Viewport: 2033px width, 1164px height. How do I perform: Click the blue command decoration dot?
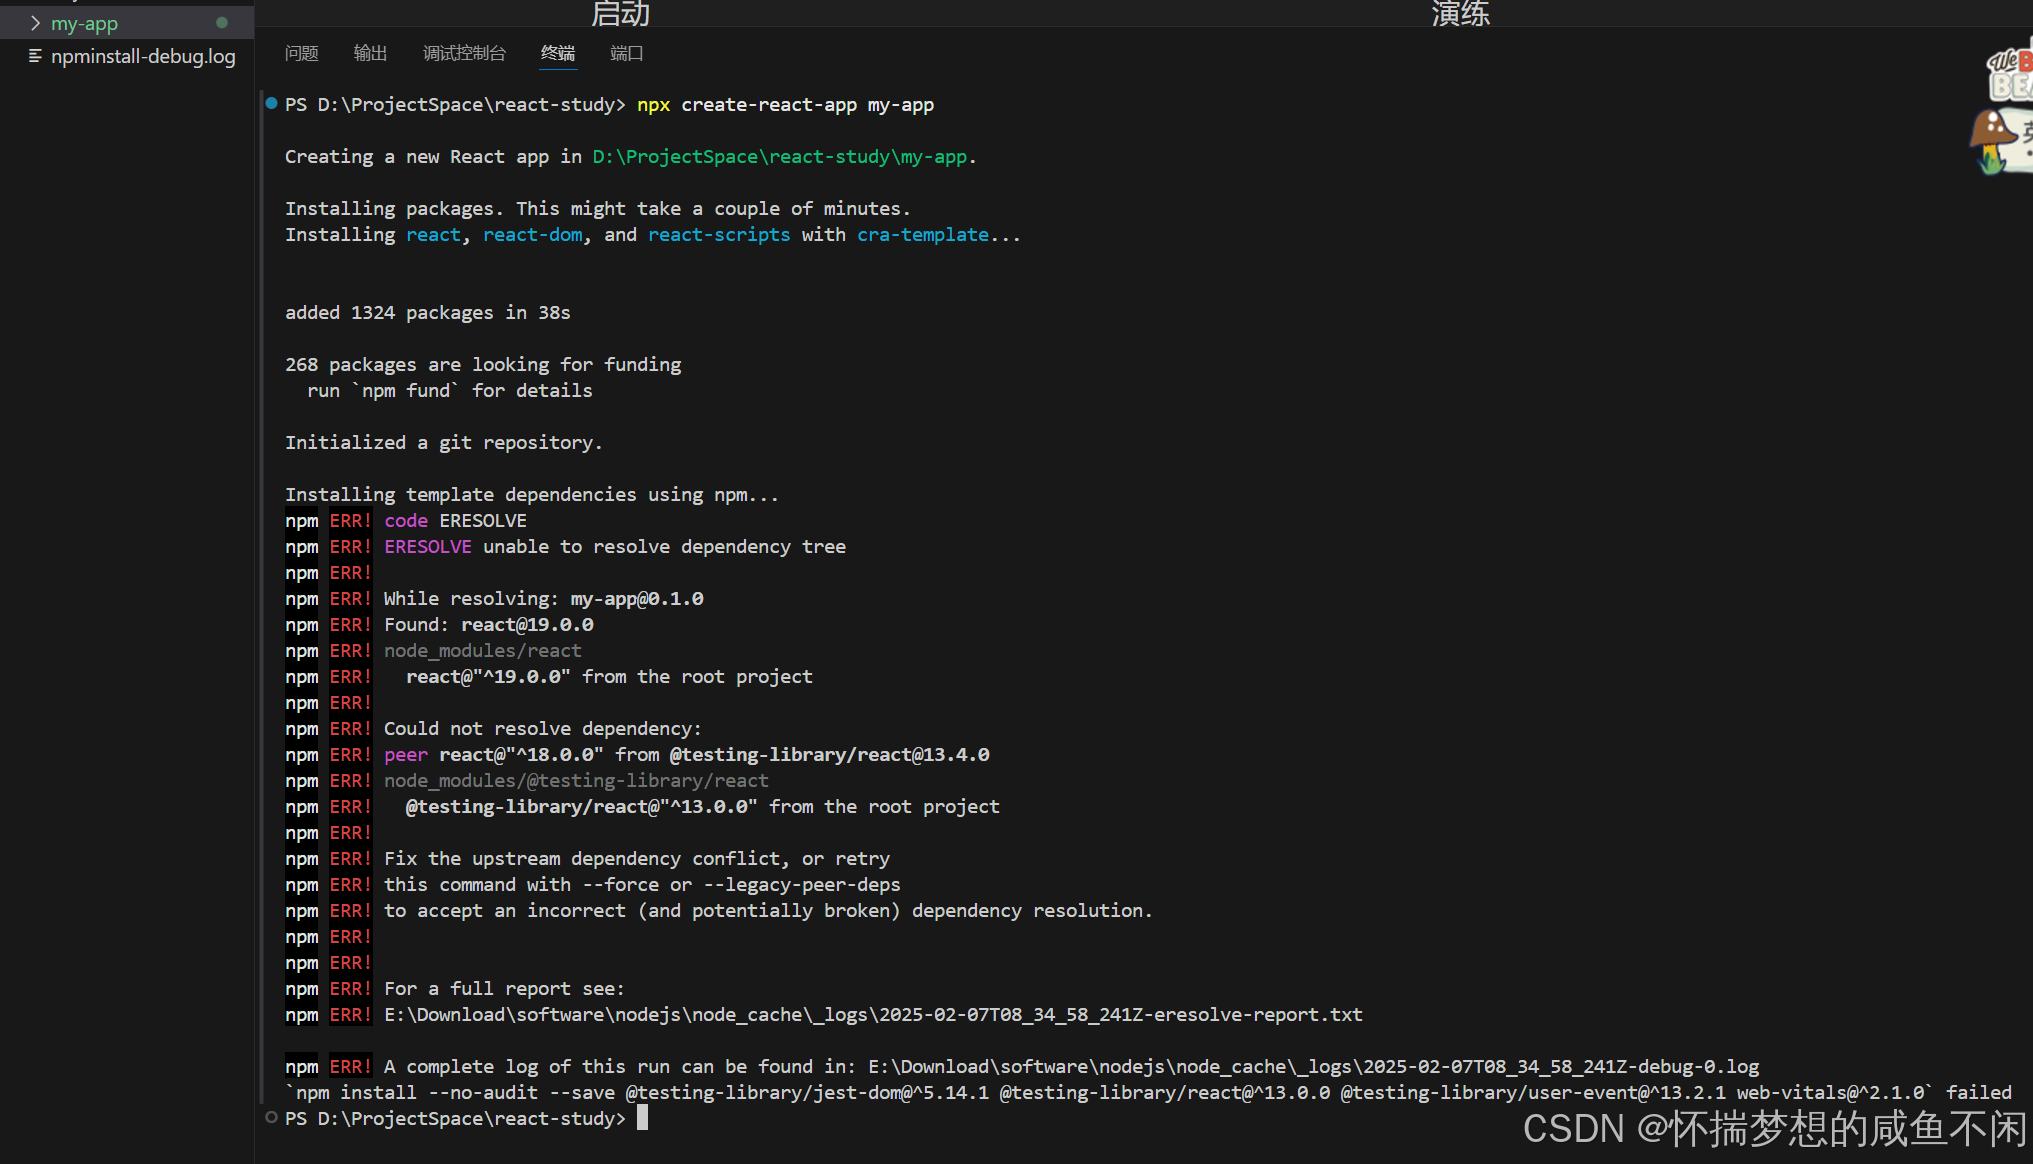[x=271, y=103]
